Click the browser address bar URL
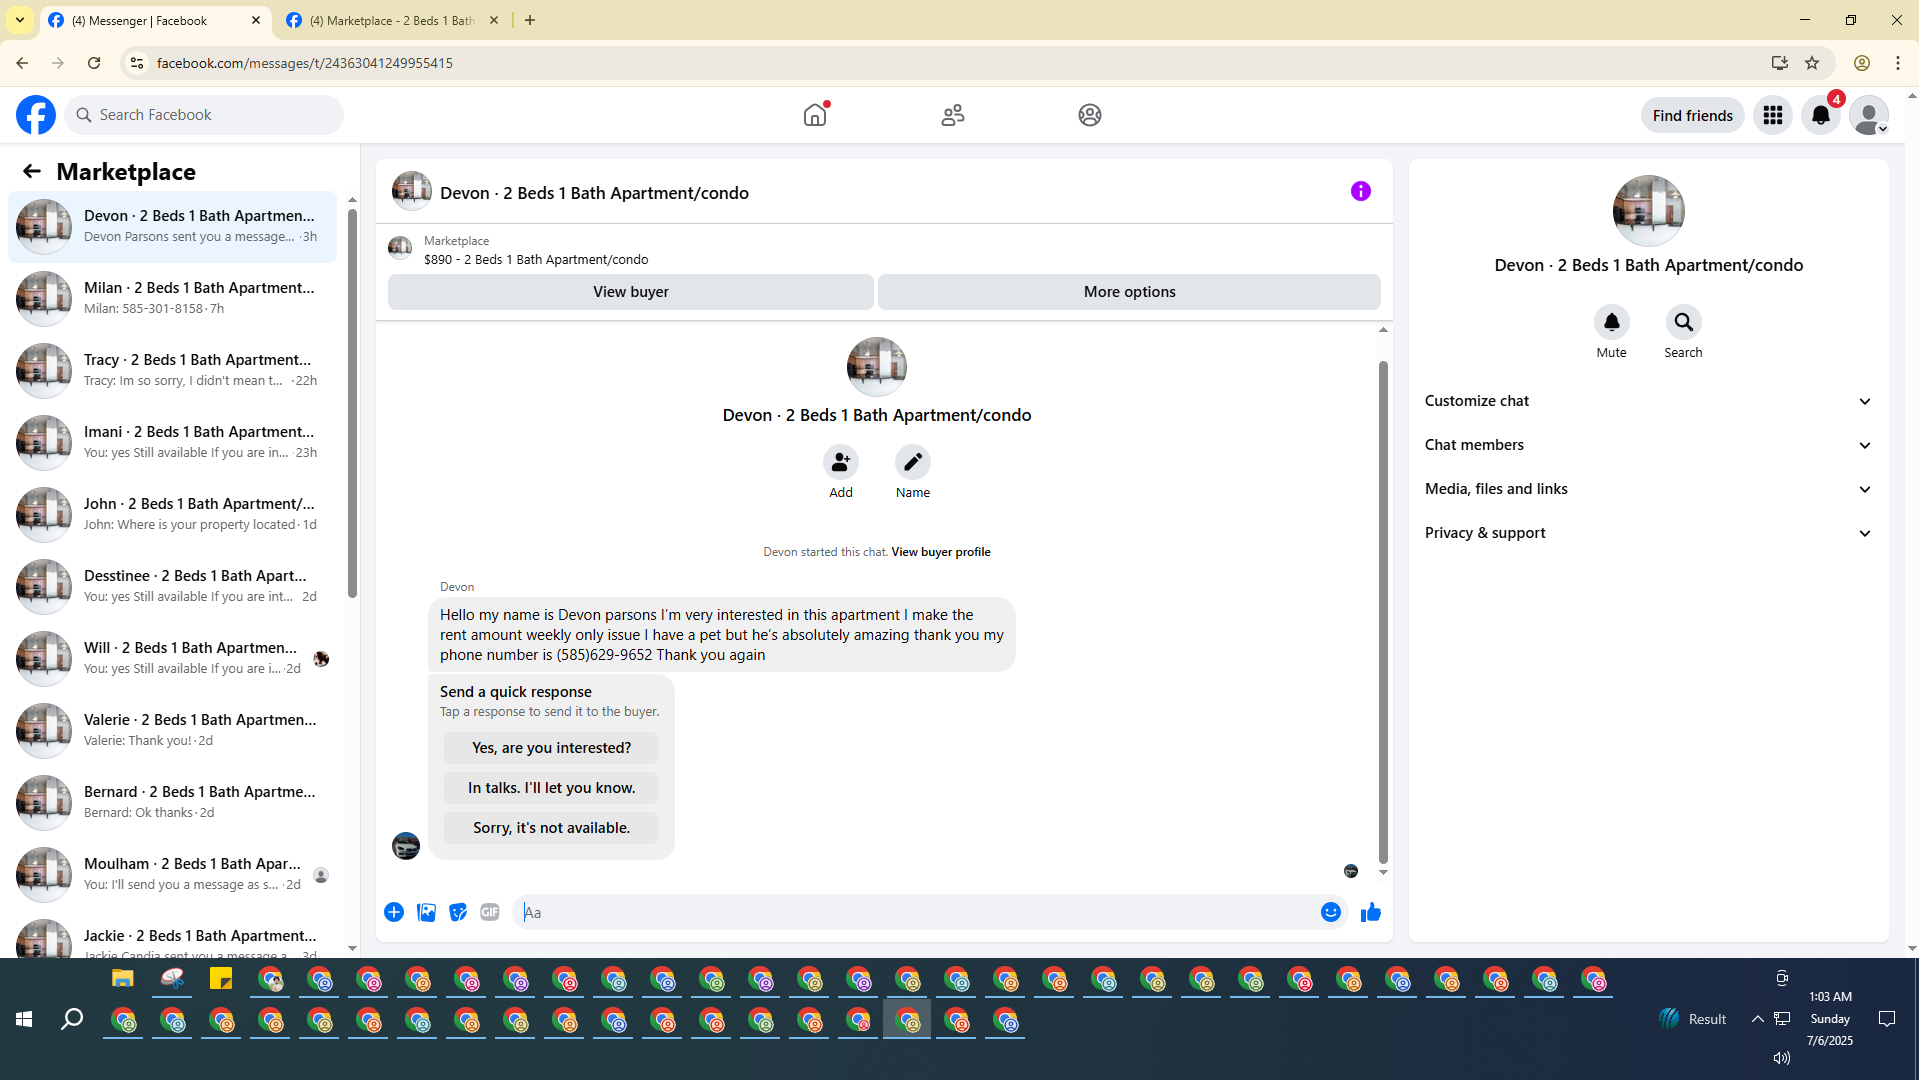The image size is (1919, 1080). pyautogui.click(x=305, y=63)
